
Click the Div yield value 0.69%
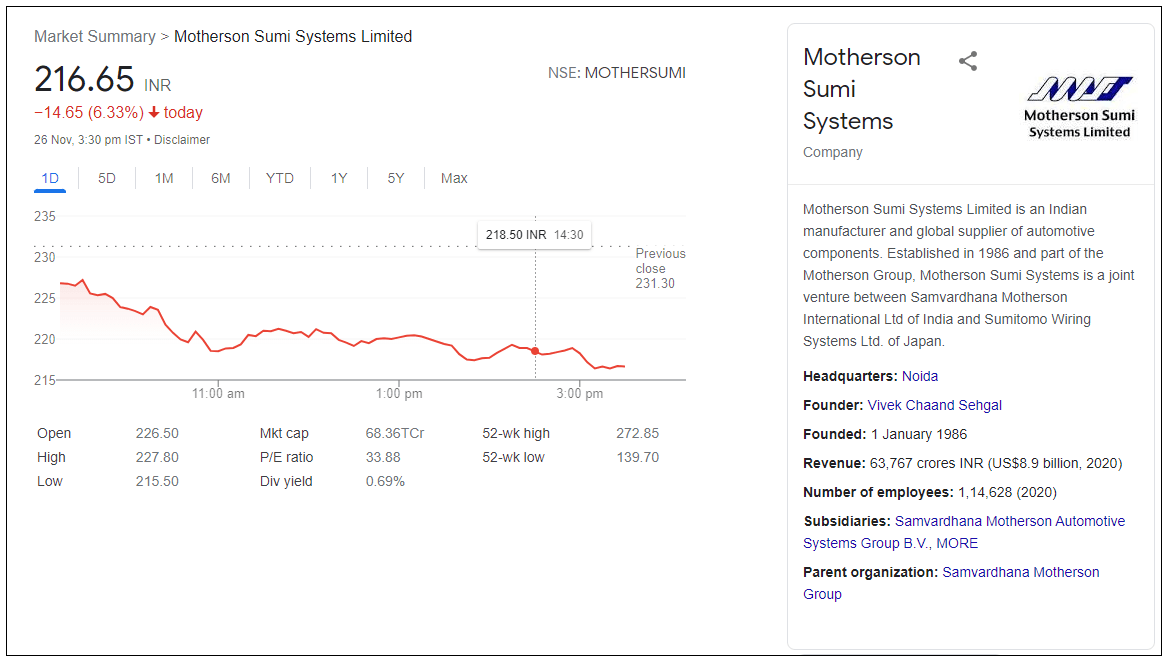[385, 481]
